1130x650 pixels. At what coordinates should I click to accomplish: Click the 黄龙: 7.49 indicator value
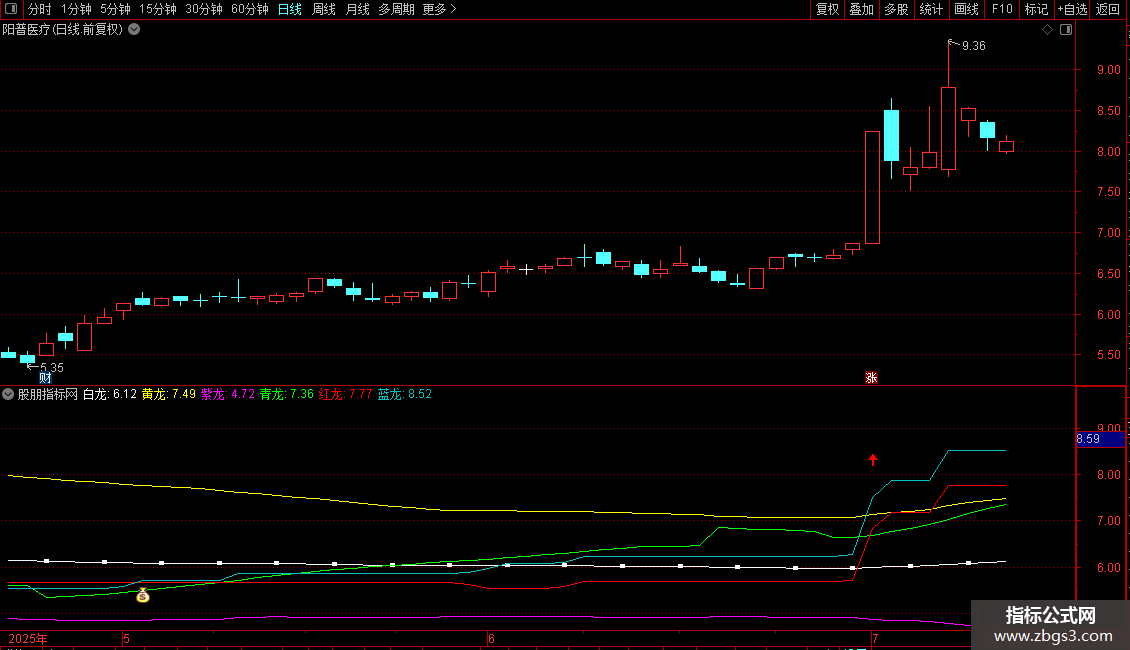(x=169, y=394)
